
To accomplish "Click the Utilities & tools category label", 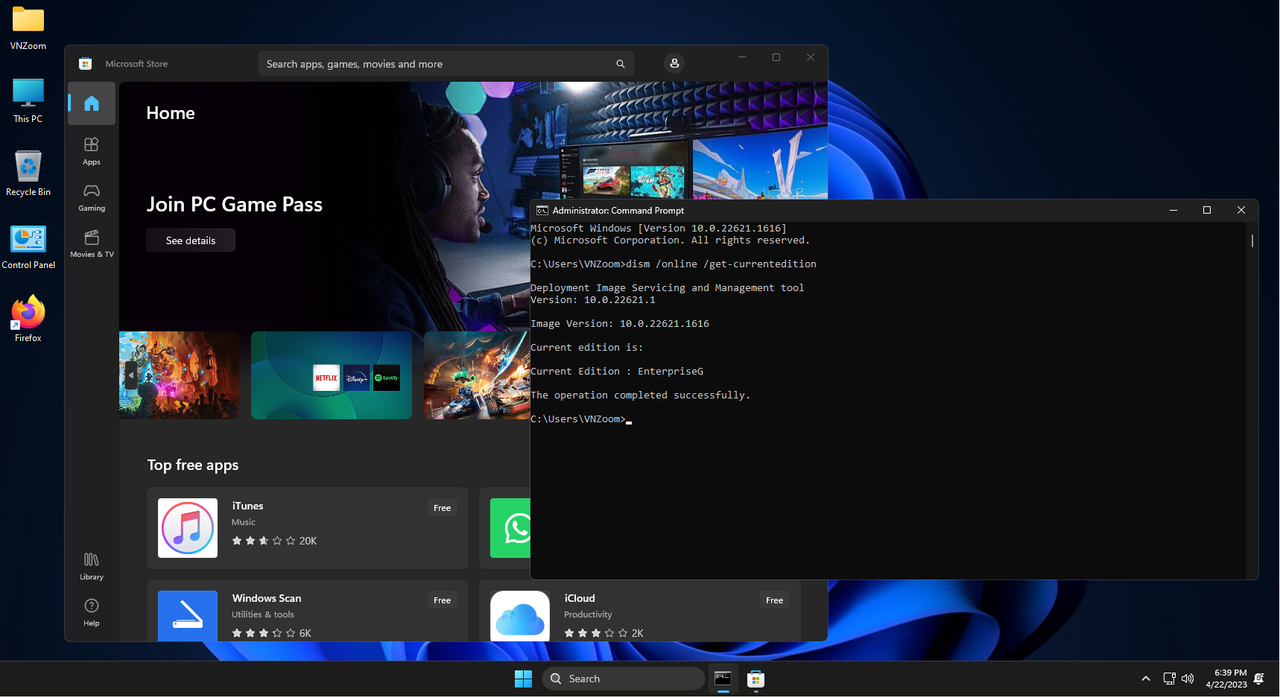I will pos(263,615).
